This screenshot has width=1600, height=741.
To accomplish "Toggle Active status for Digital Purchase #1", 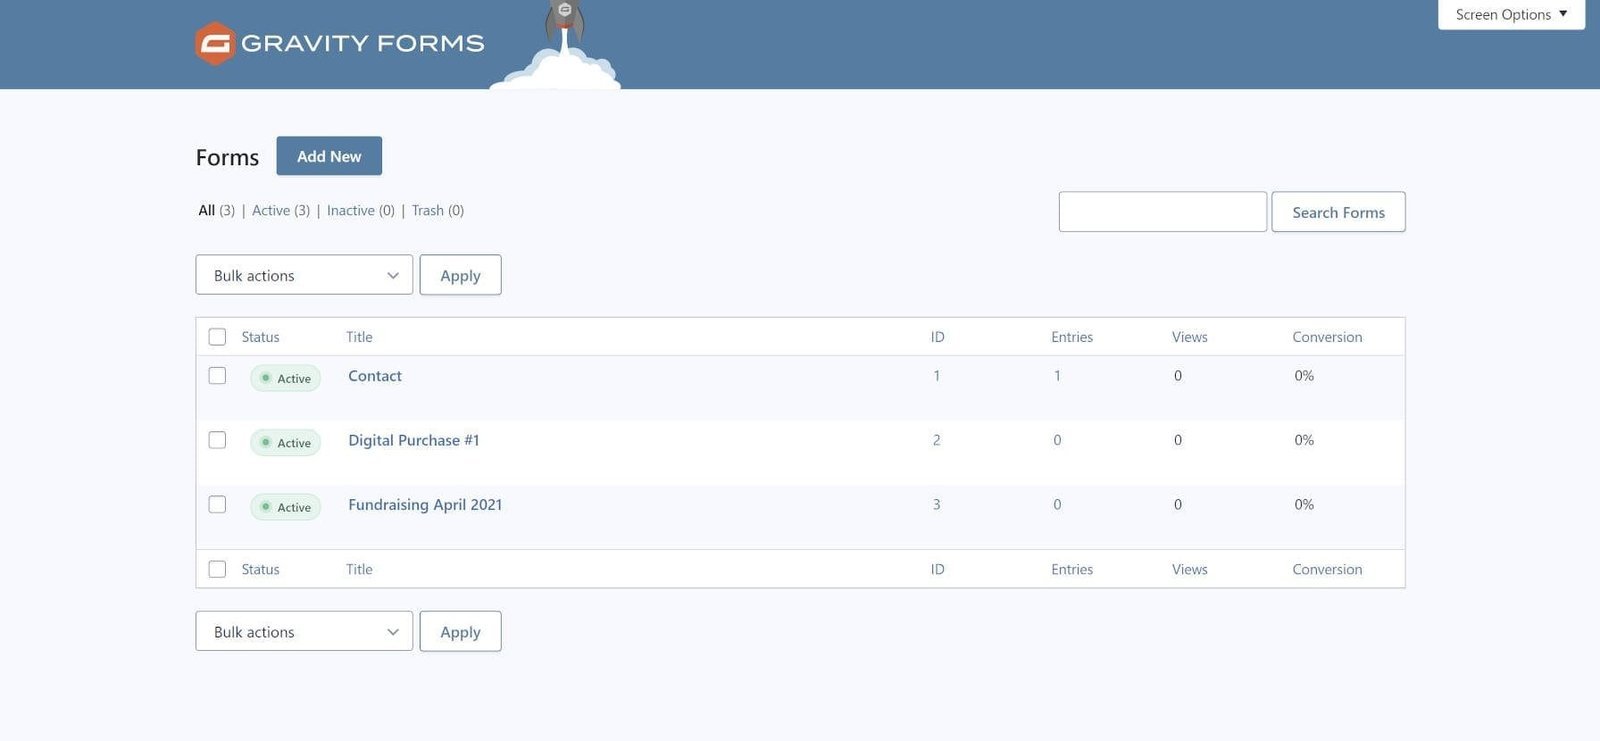I will 285,443.
